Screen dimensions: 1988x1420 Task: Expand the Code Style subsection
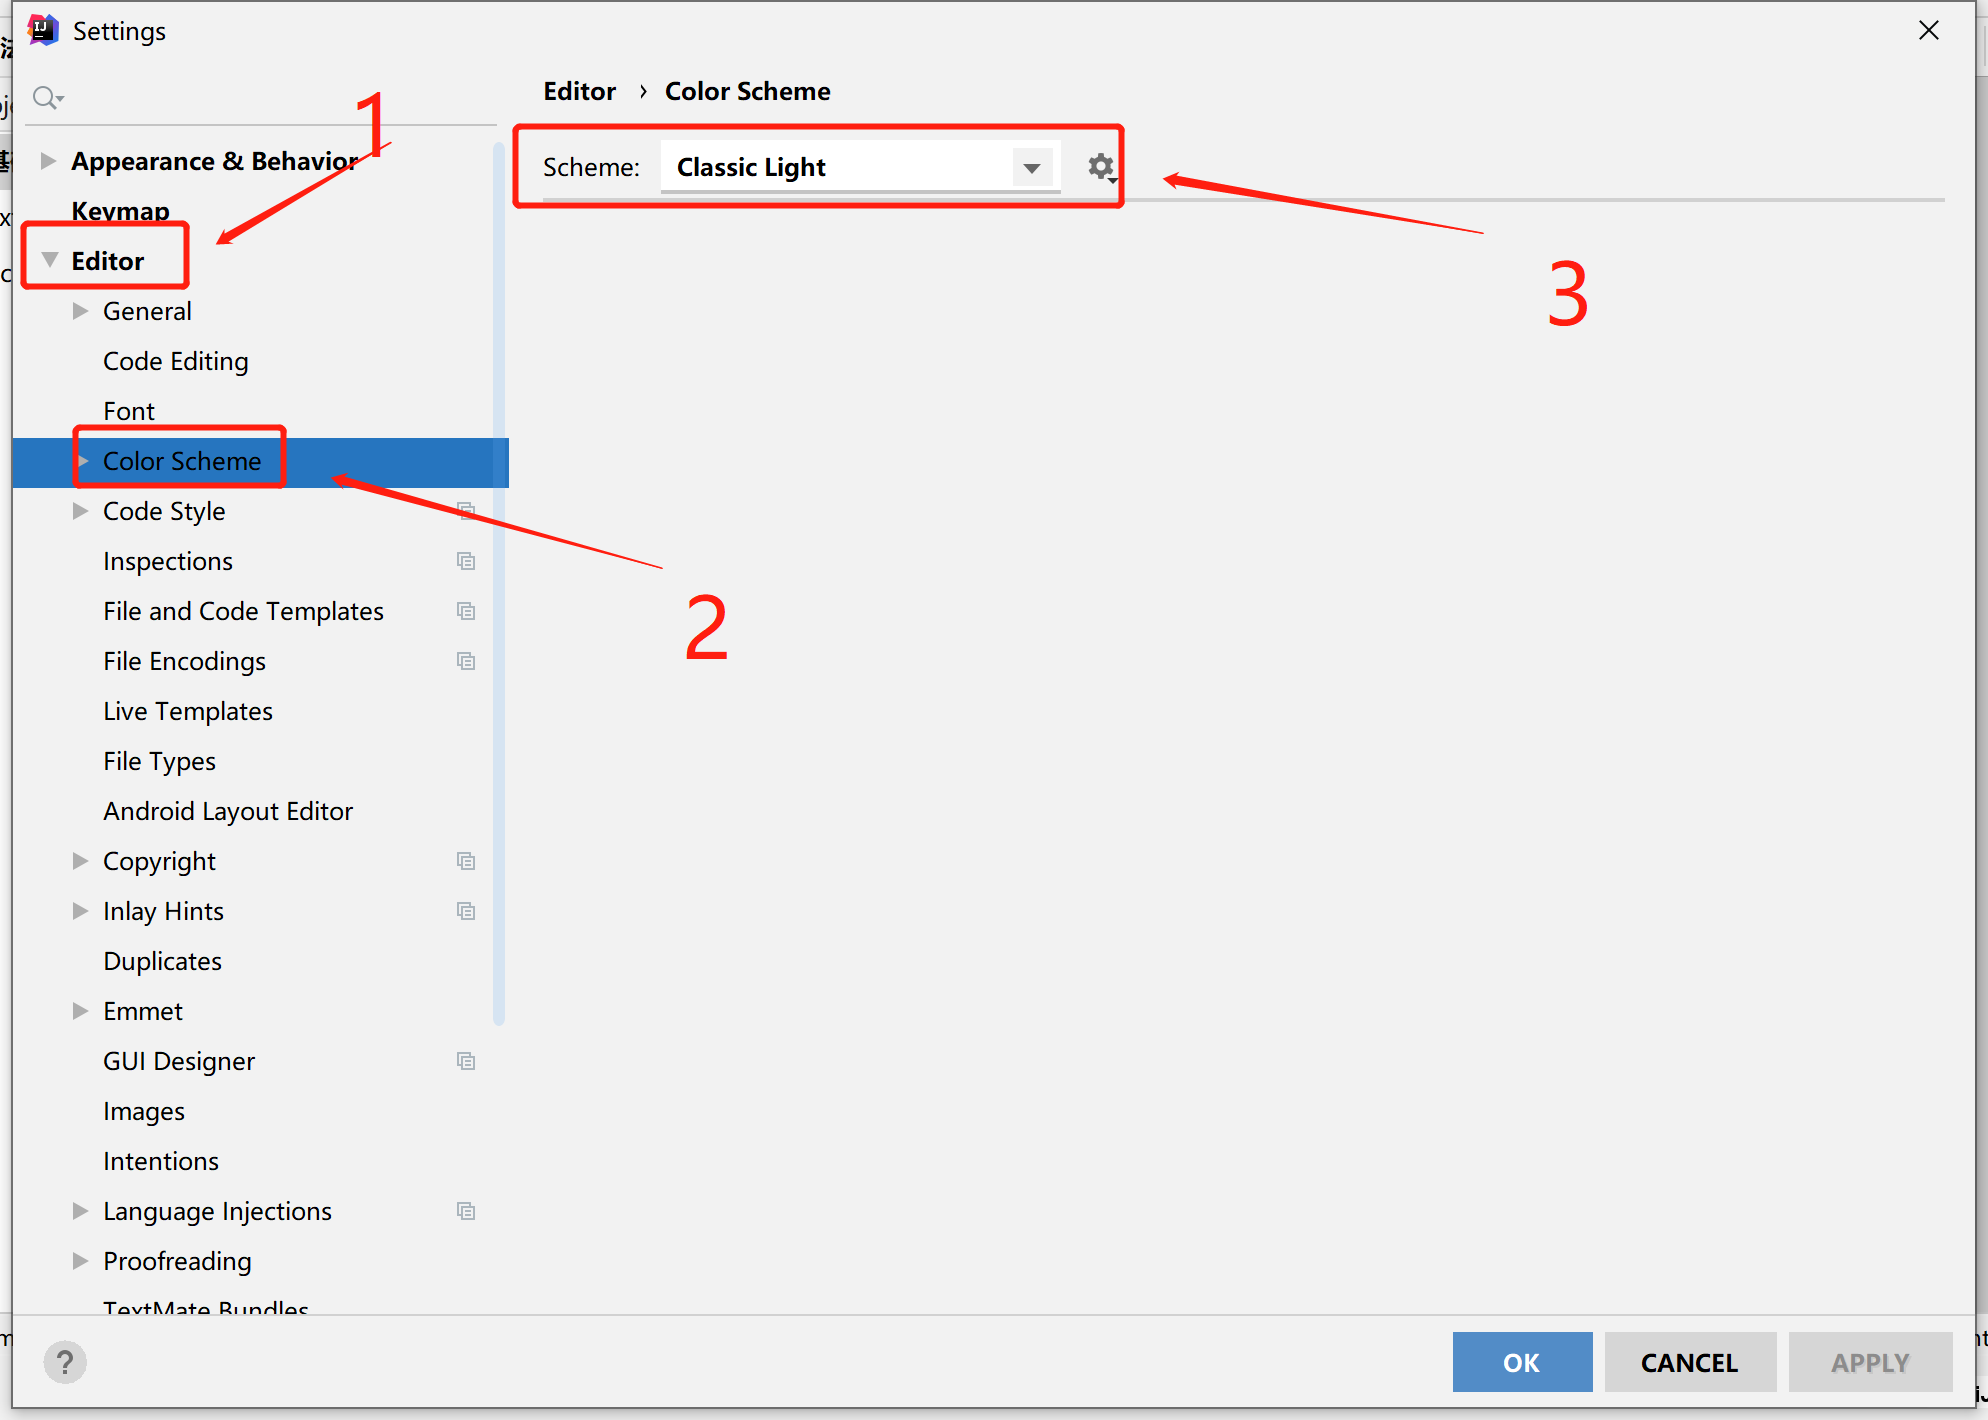[x=83, y=510]
